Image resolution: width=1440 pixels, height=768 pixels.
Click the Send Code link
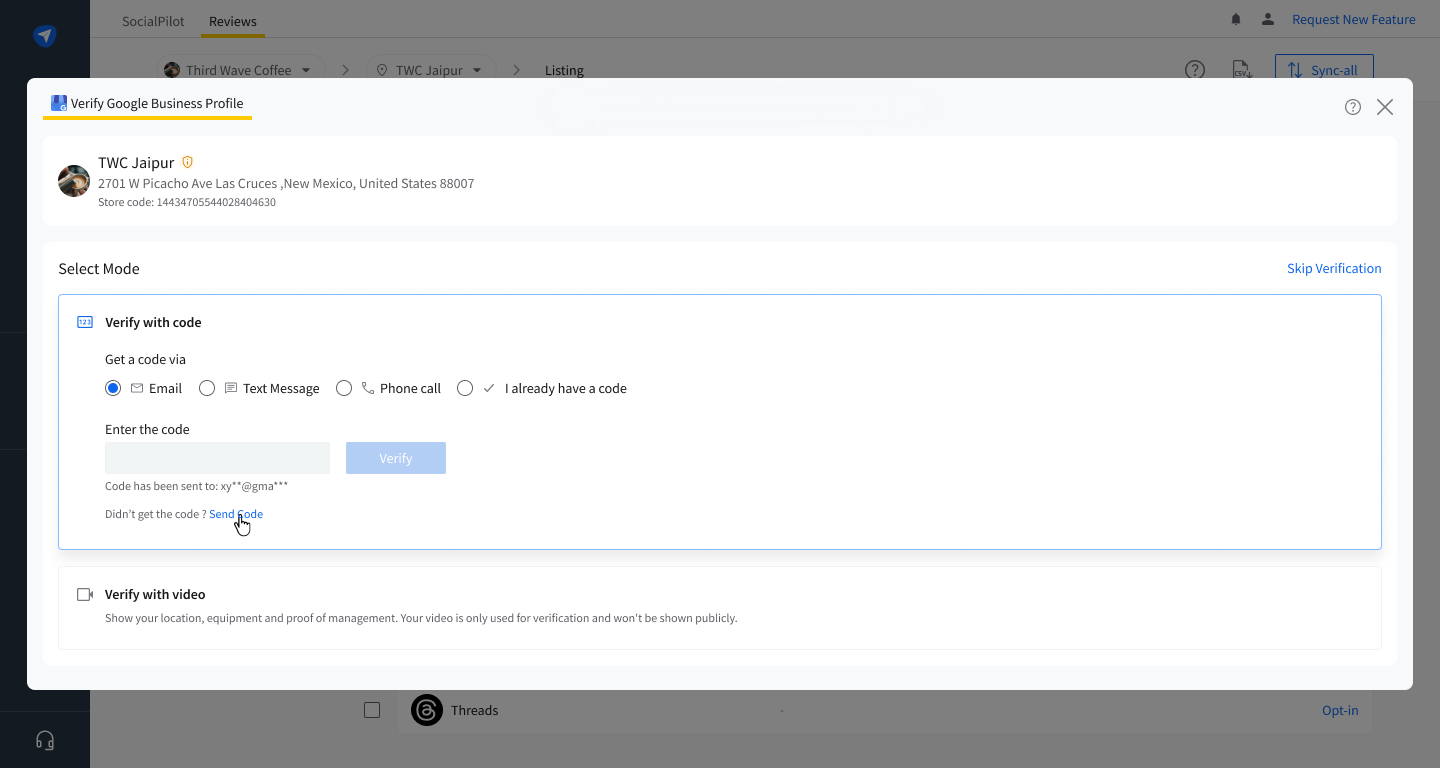pos(236,514)
